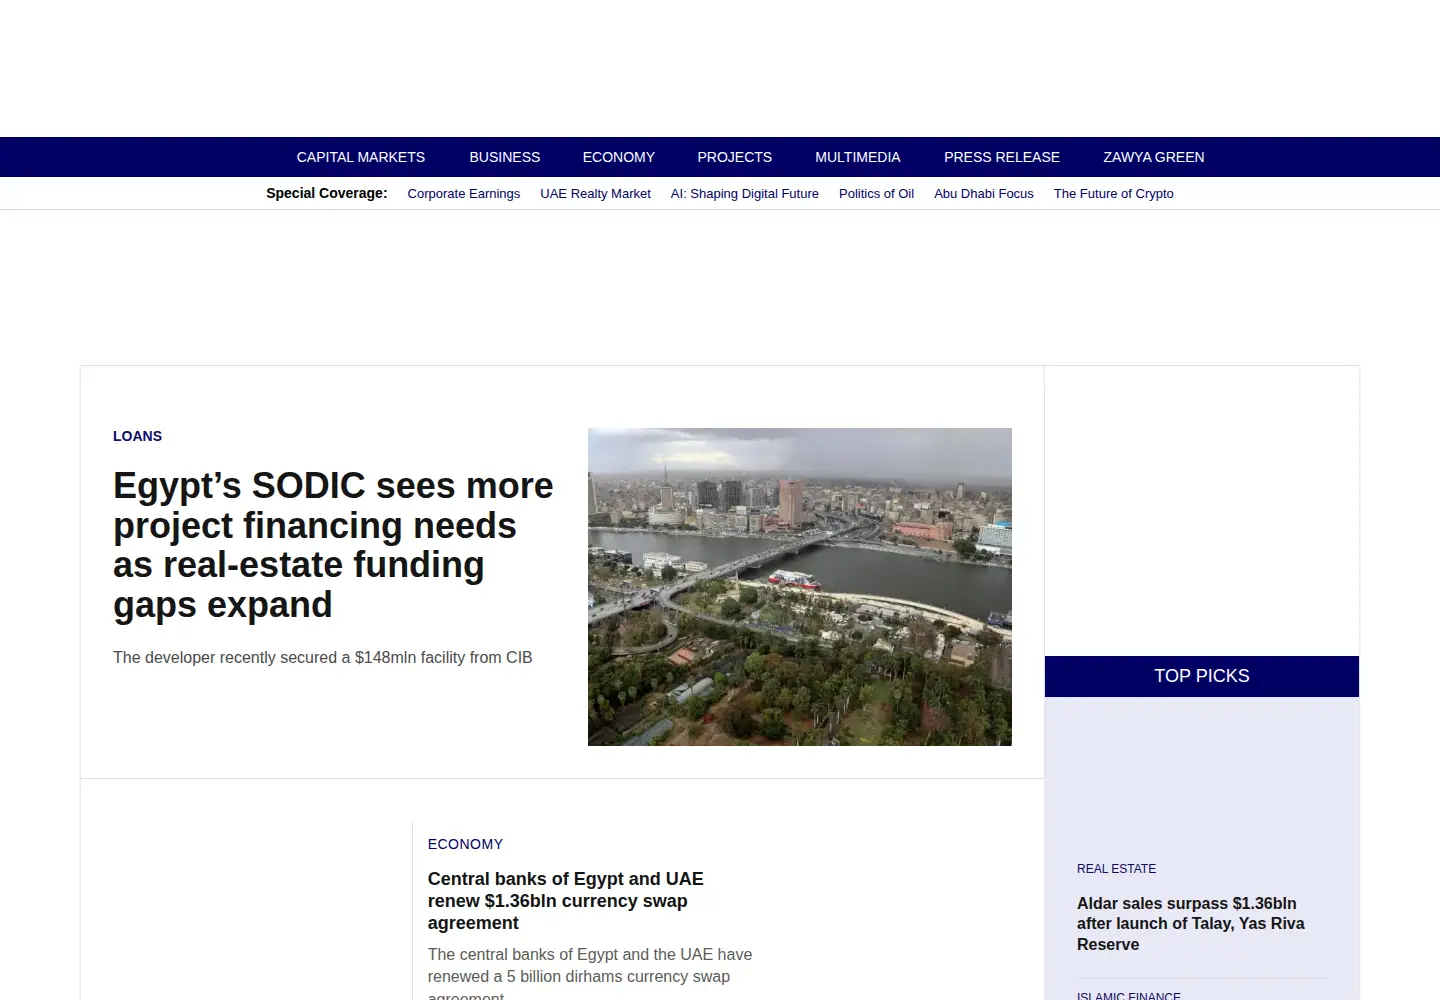The height and width of the screenshot is (1000, 1440).
Task: Click the SODIC $148mln facility summary text
Action: [322, 657]
